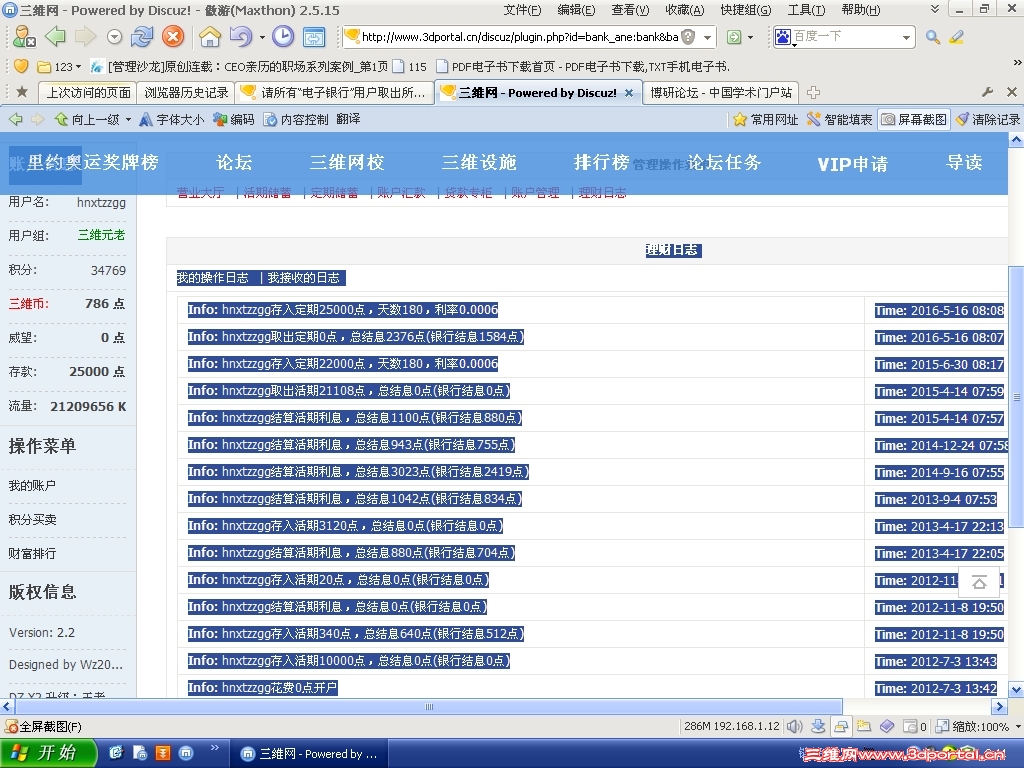Click the Windows Start button
Image resolution: width=1024 pixels, height=768 pixels.
(x=48, y=753)
